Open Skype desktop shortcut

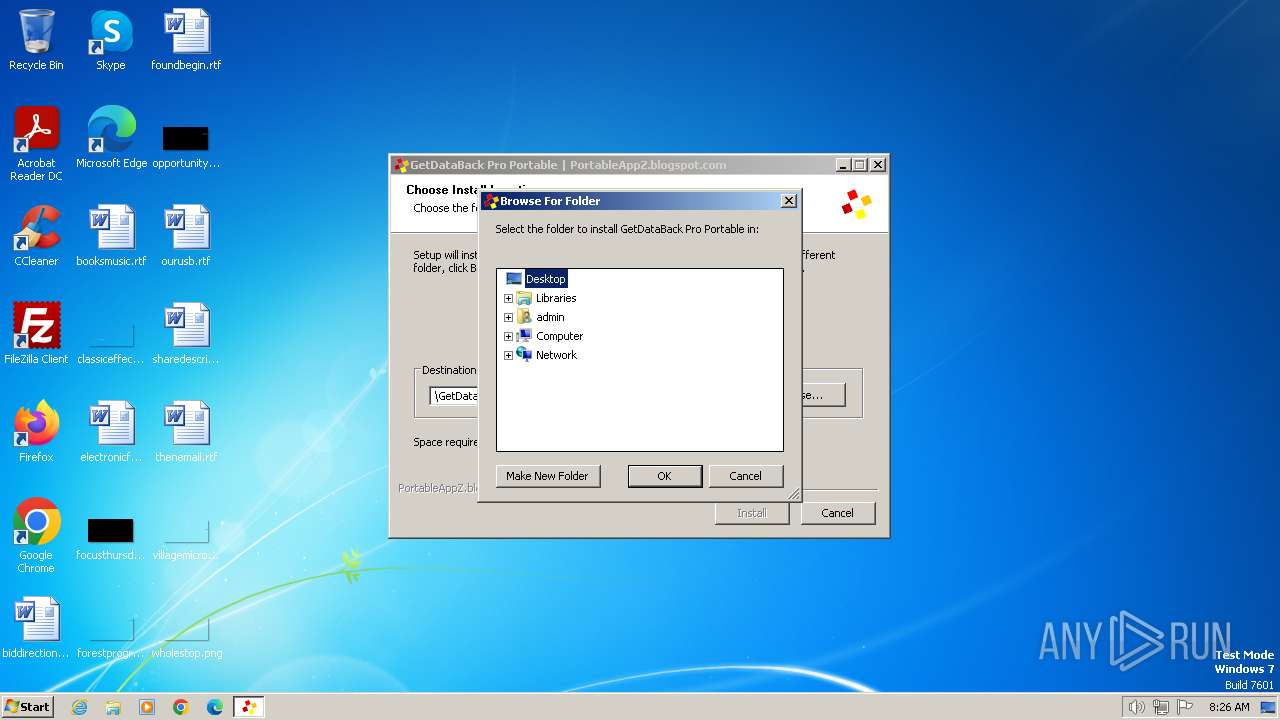click(x=110, y=40)
